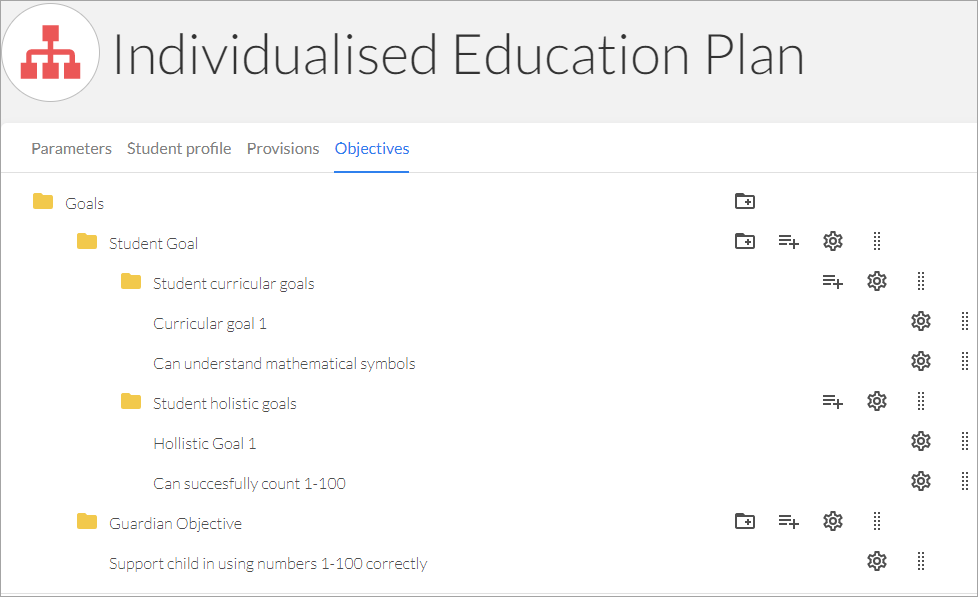This screenshot has width=978, height=597.
Task: Click drag handle for Can succesfully count 1-100
Action: coord(965,481)
